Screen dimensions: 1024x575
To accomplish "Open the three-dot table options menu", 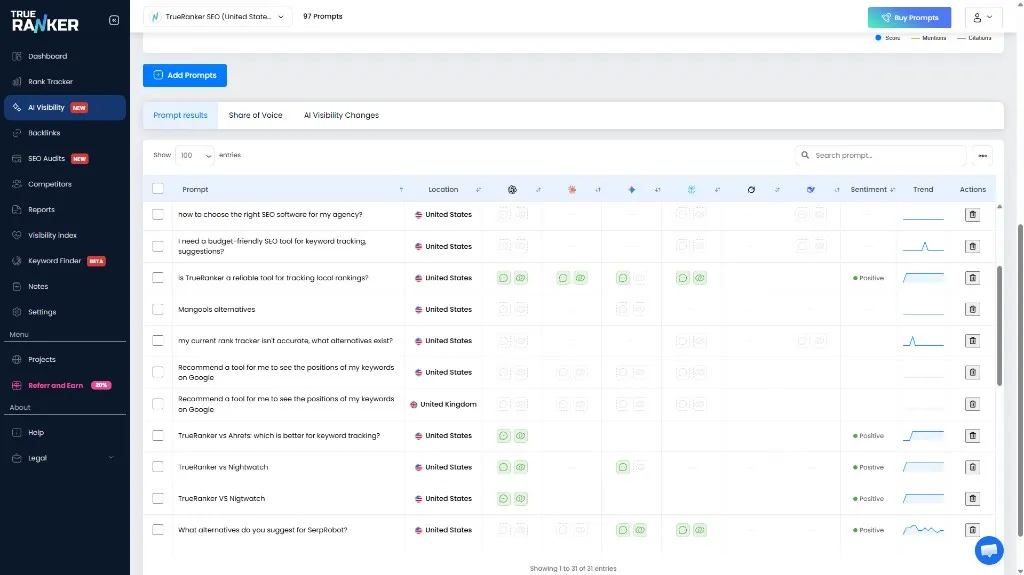I will 982,156.
